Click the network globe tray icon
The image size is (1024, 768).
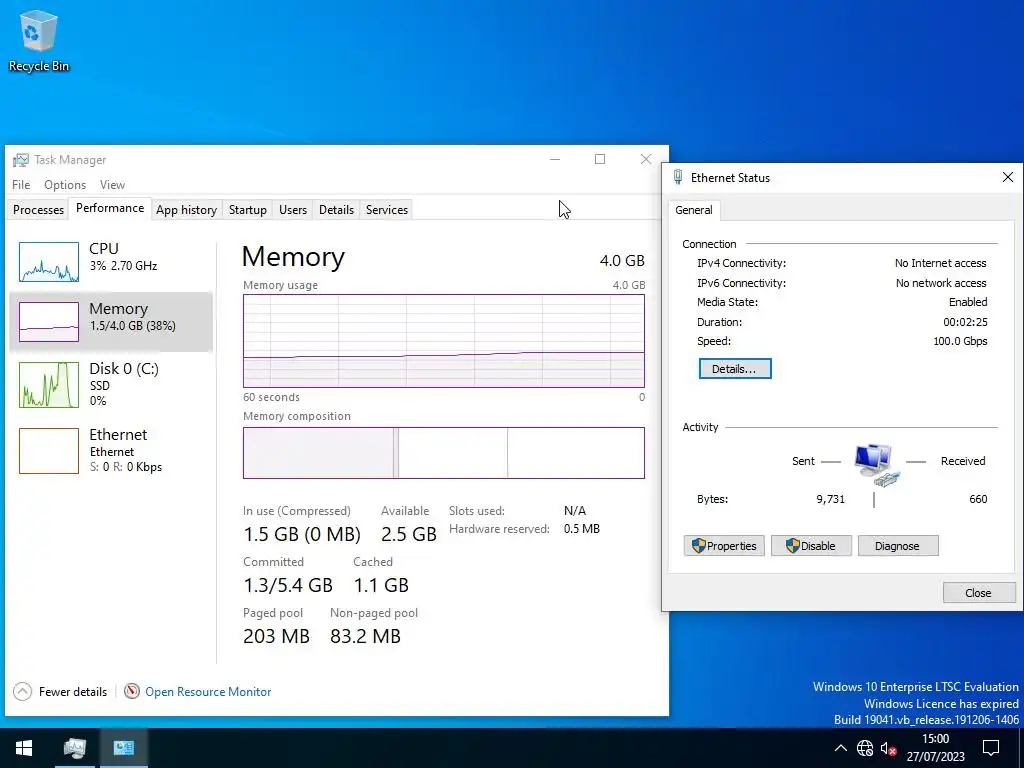coord(865,748)
